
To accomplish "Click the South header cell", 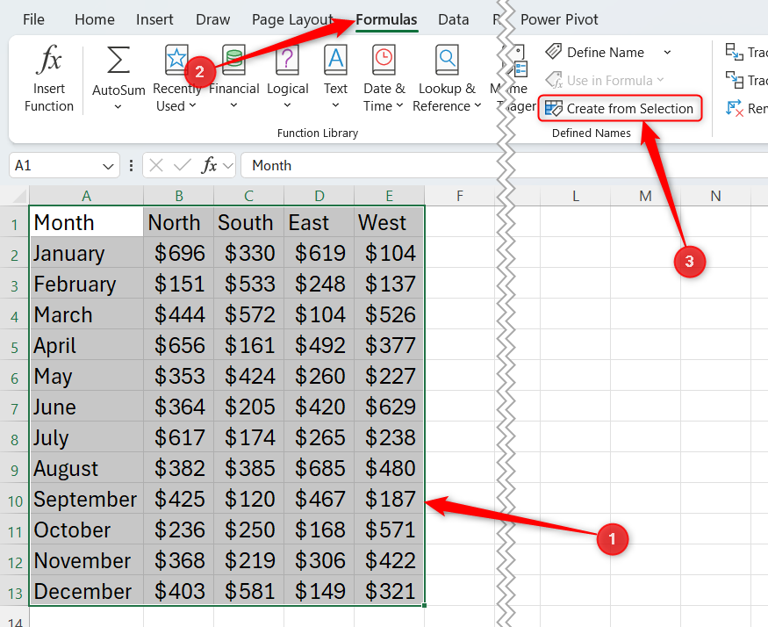I will (249, 222).
